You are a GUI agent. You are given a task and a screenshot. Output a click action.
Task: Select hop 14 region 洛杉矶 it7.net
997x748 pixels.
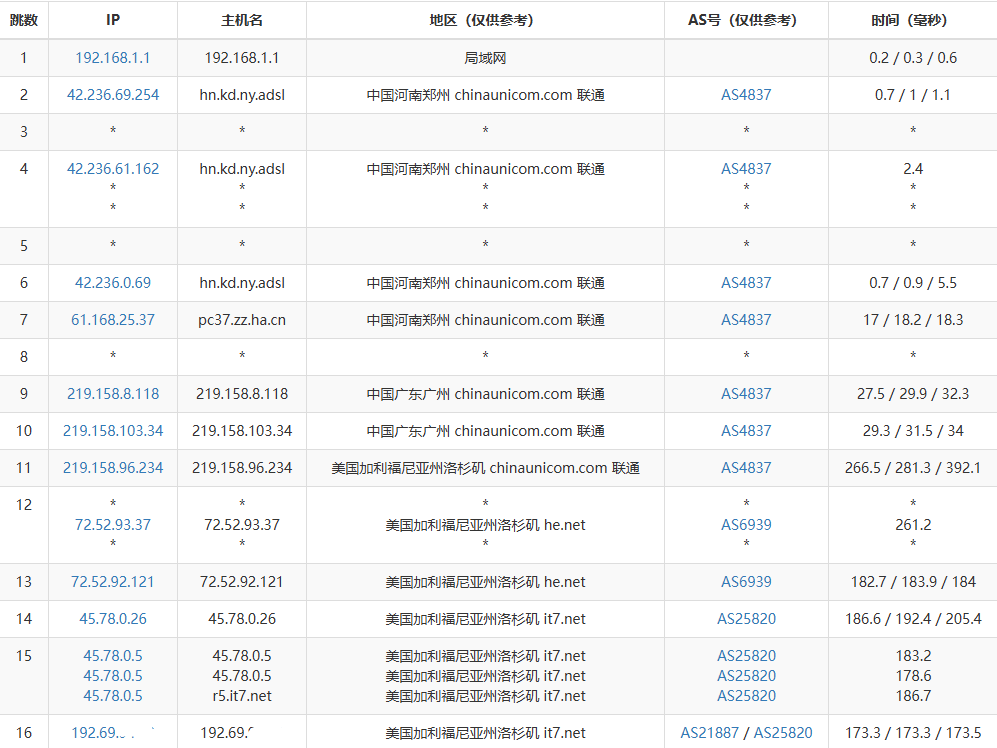coord(485,618)
